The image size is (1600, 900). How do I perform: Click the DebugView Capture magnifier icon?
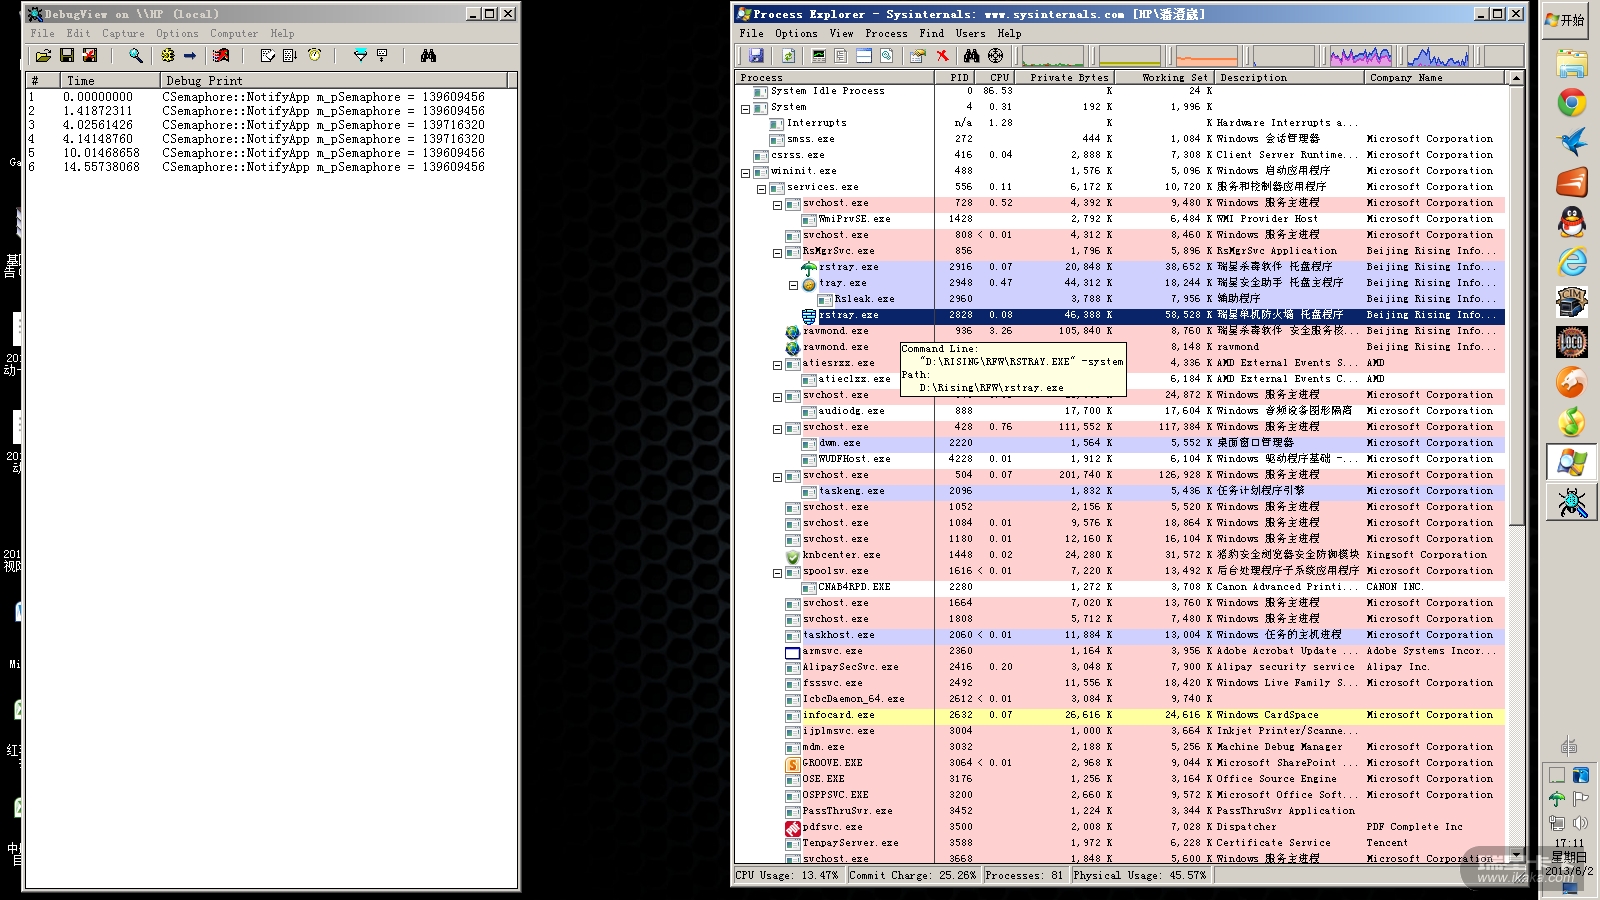tap(135, 56)
